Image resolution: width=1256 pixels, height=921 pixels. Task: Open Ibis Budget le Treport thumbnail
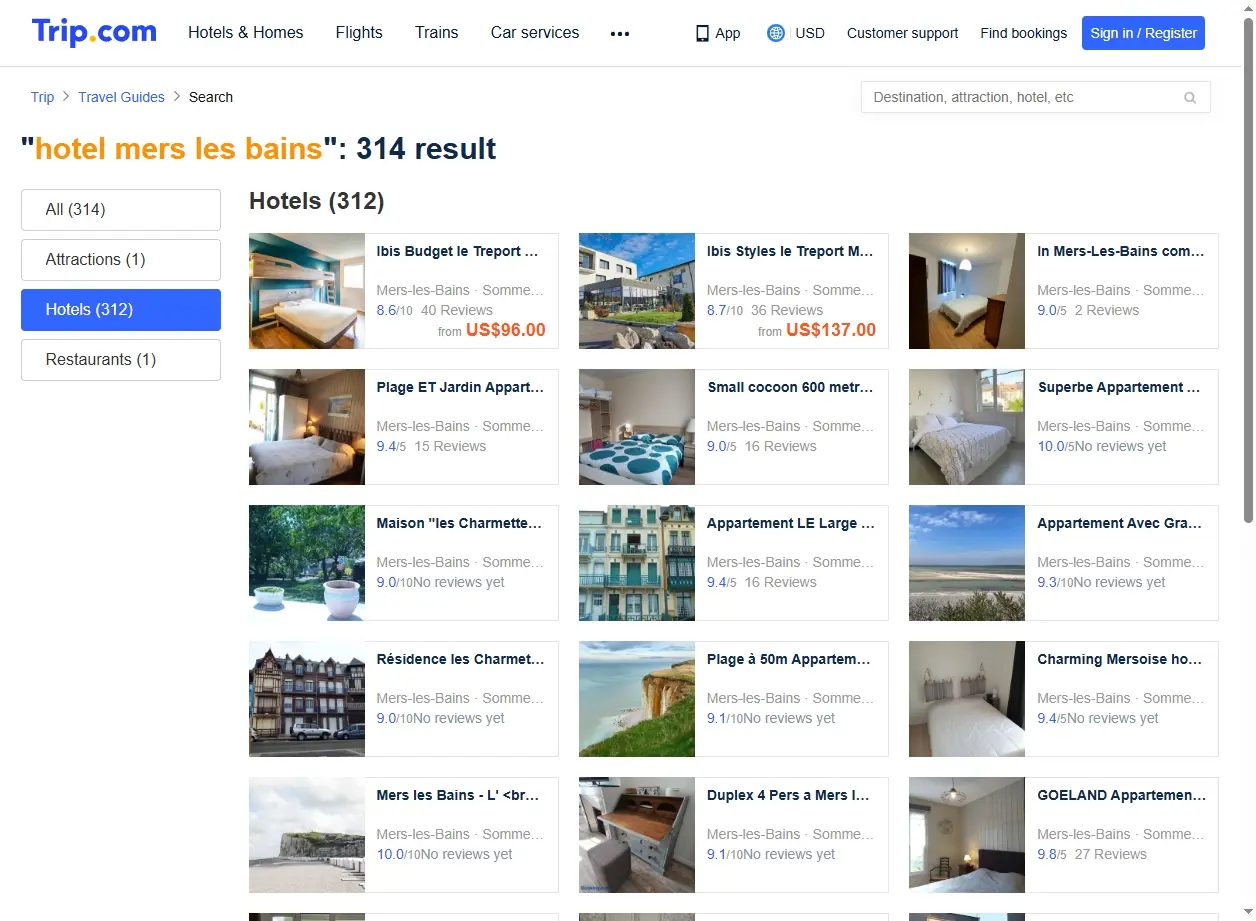tap(307, 291)
